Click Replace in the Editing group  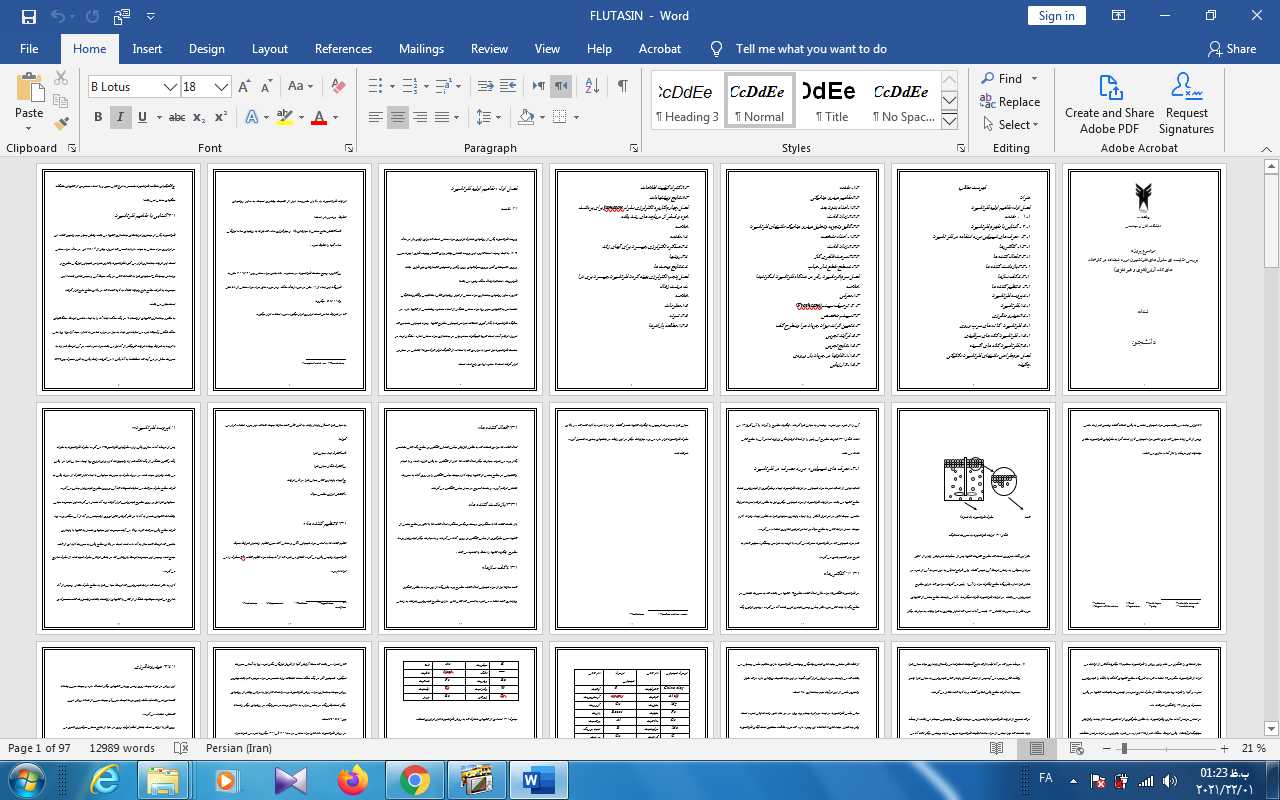tap(1010, 102)
